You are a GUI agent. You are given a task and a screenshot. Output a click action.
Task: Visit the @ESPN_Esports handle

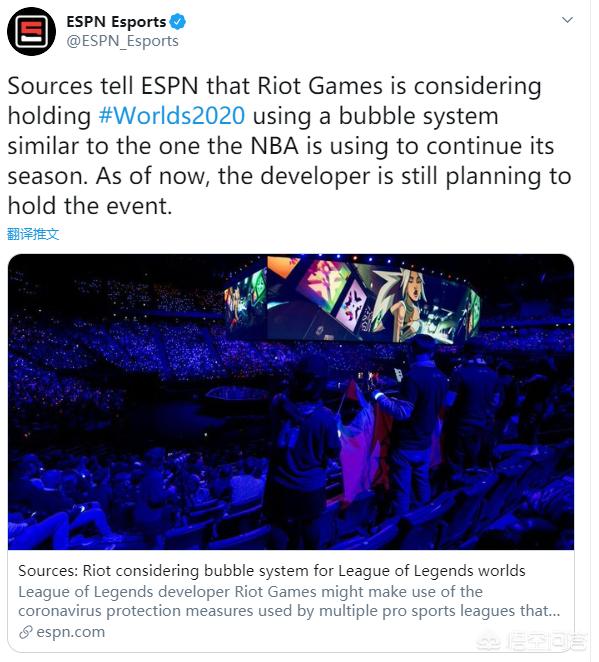(x=122, y=41)
